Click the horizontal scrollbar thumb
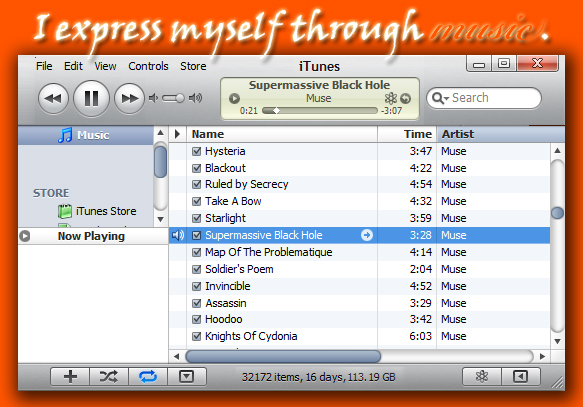The height and width of the screenshot is (407, 583). (x=283, y=356)
